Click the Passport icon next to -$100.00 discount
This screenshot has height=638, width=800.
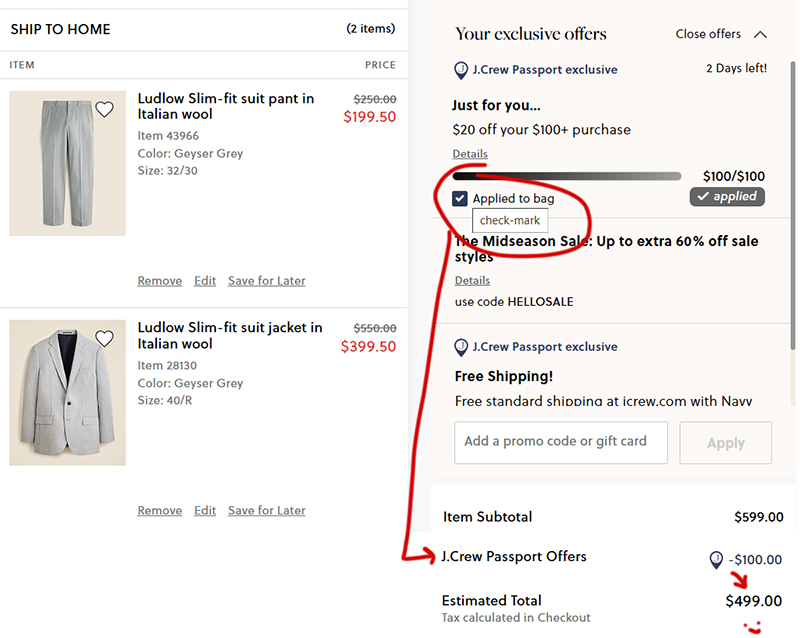716,560
